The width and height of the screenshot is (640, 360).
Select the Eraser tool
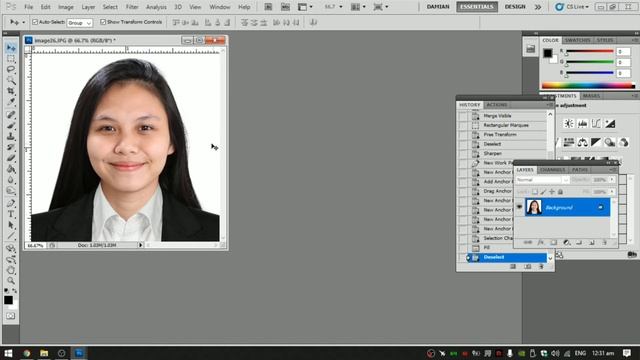click(11, 158)
